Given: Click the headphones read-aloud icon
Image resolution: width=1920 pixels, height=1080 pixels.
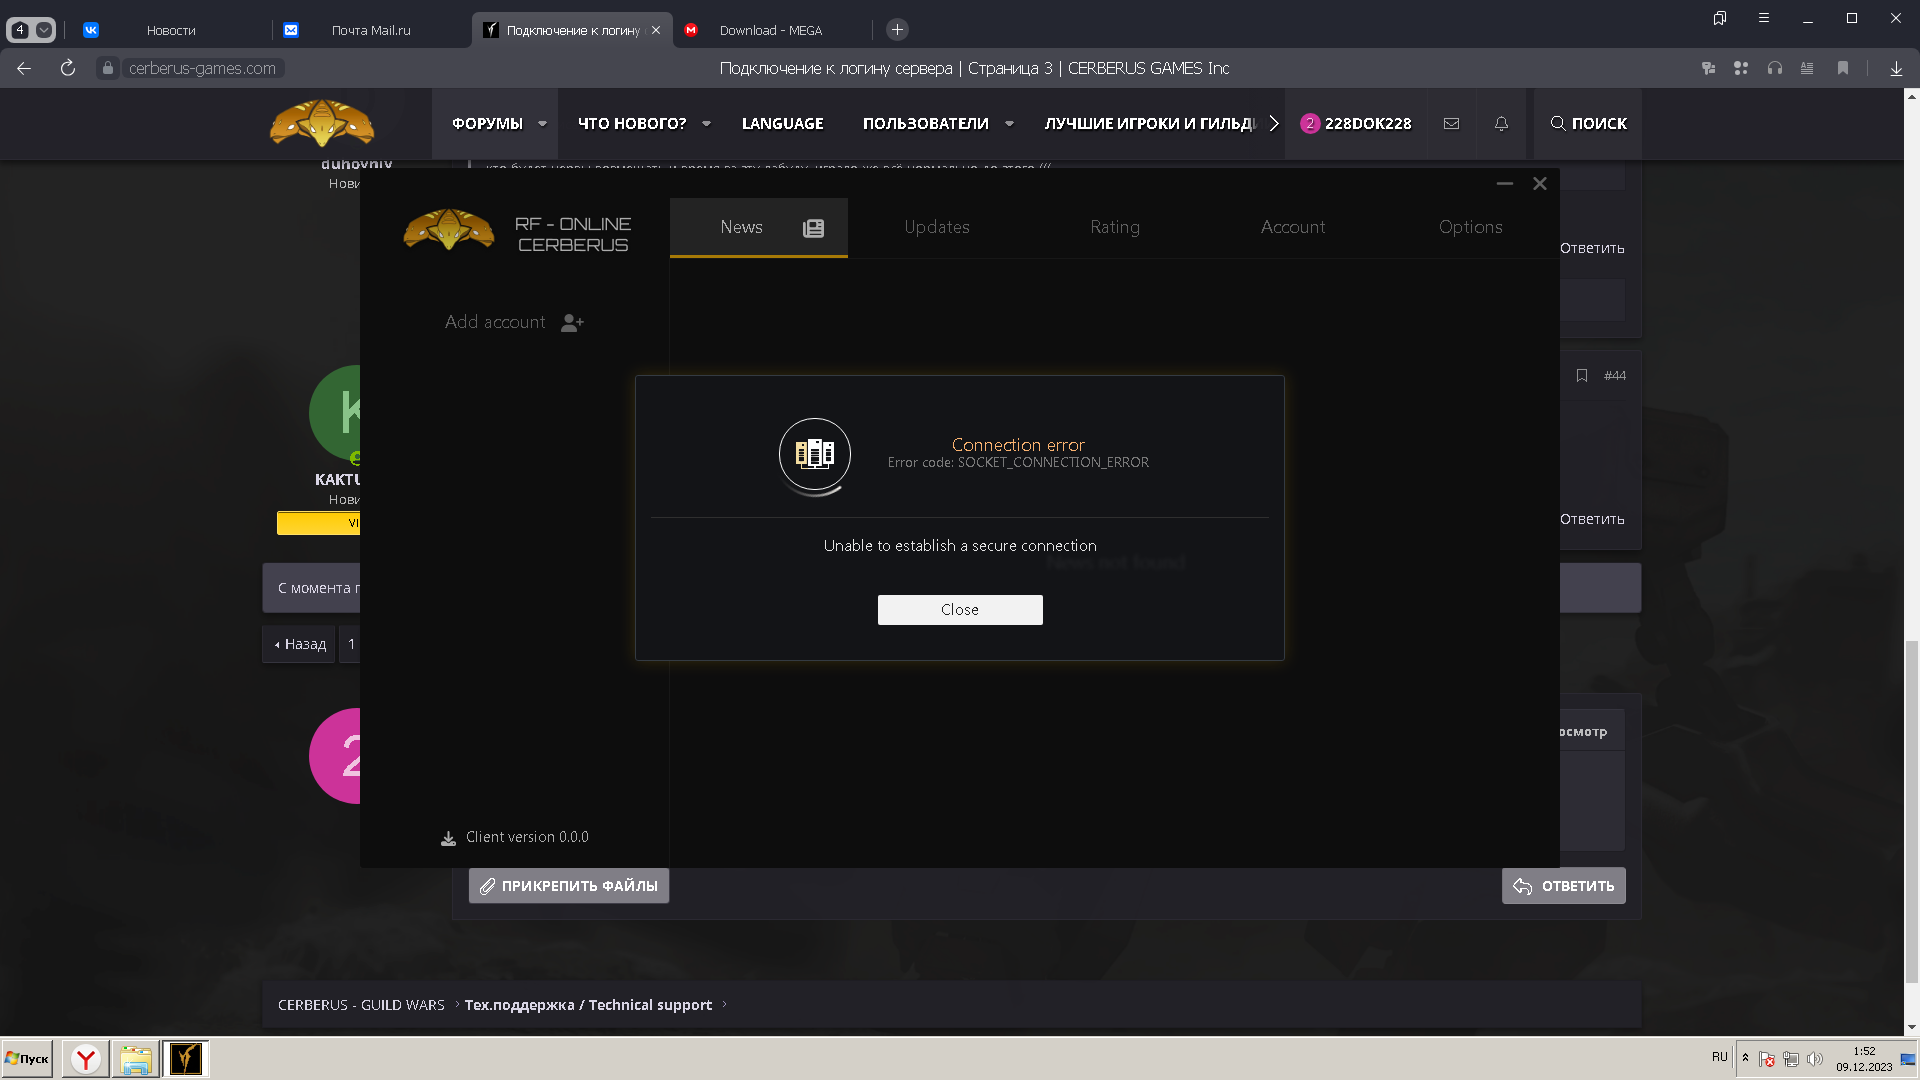Looking at the screenshot, I should [x=1775, y=68].
